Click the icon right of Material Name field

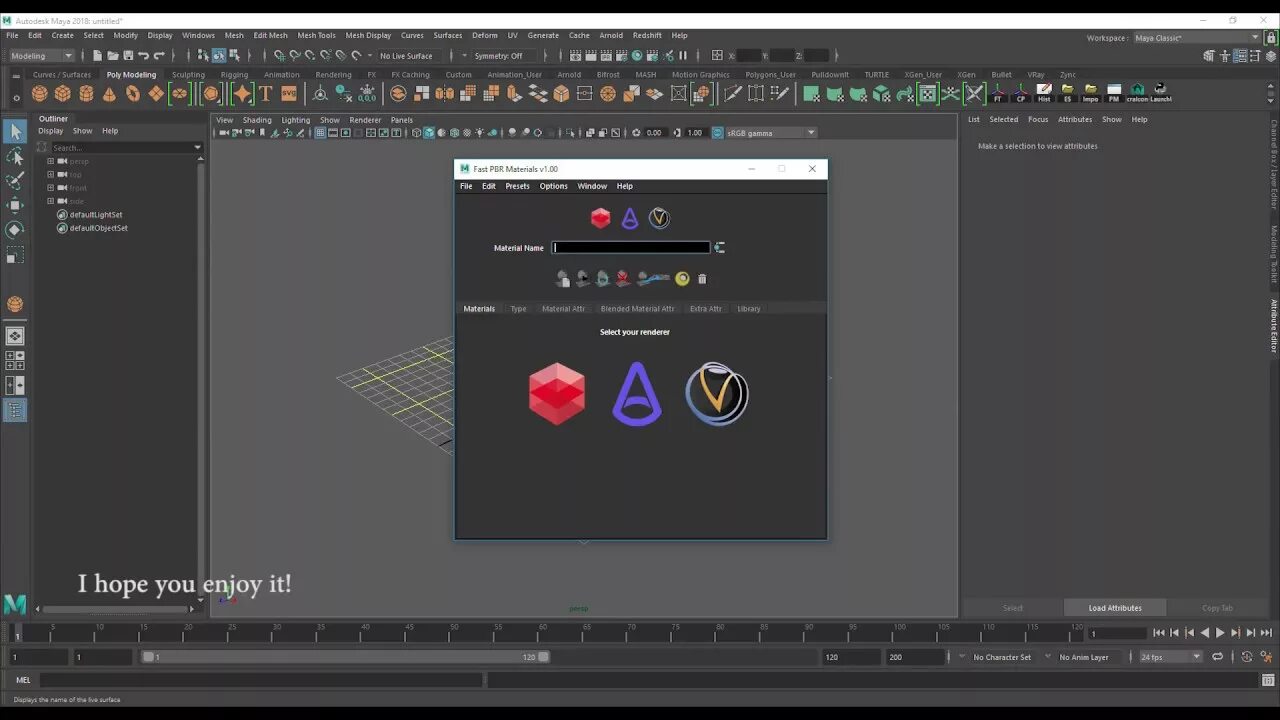tap(719, 248)
